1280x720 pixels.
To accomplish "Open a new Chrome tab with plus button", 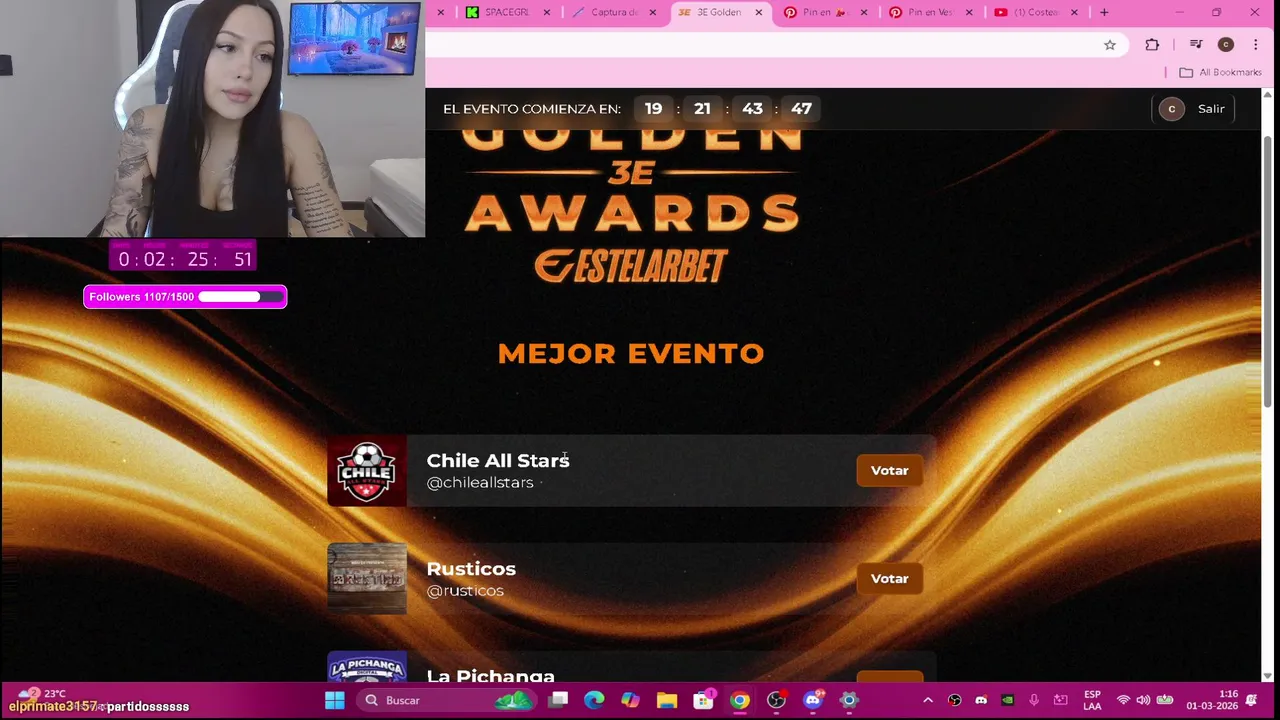I will click(x=1104, y=12).
